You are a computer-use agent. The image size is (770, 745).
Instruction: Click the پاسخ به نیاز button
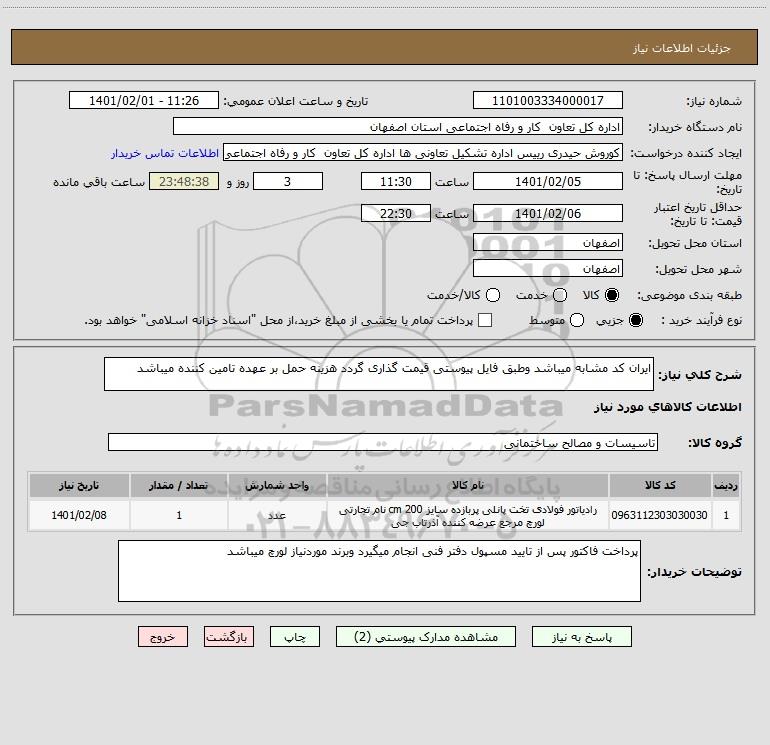click(x=582, y=637)
